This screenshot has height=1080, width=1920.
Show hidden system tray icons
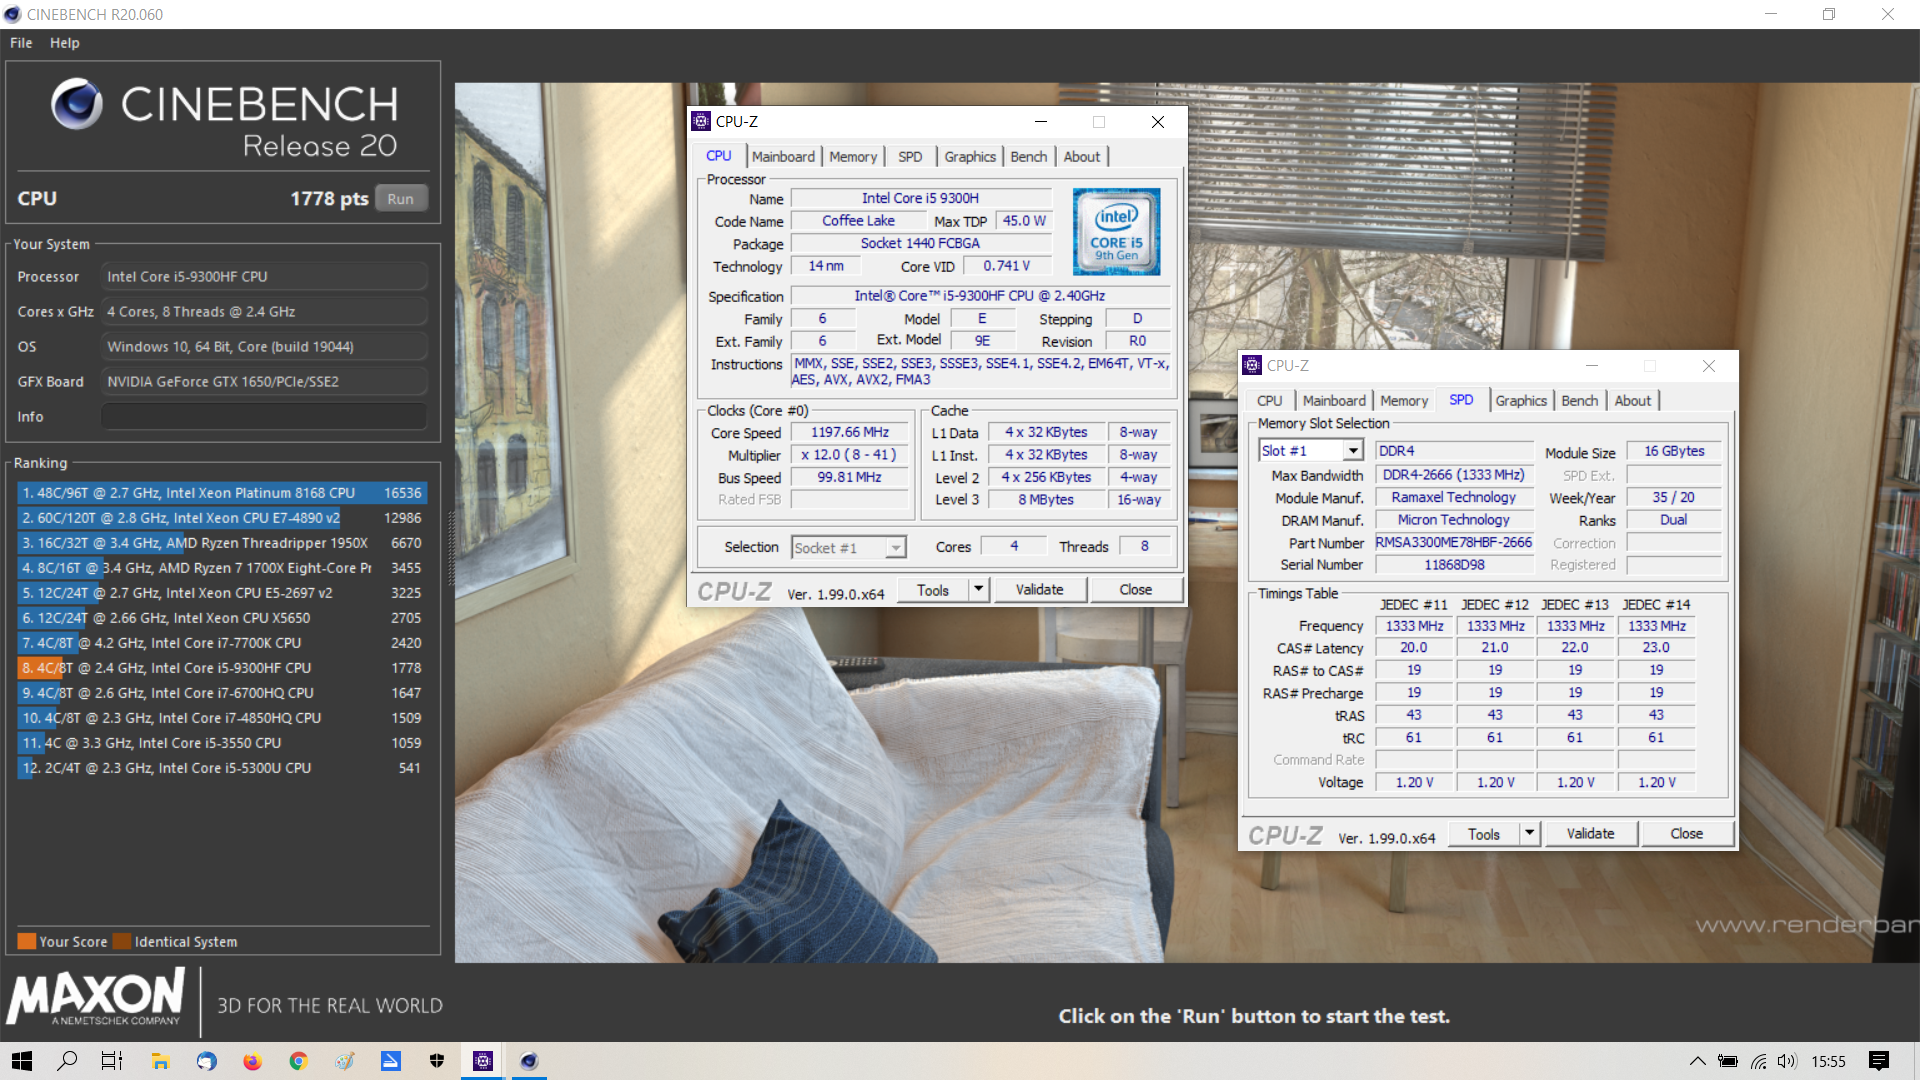[x=1697, y=1061]
